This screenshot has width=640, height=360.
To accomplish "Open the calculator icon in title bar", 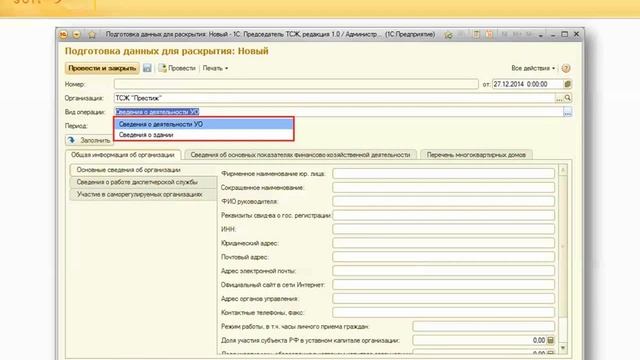I will [476, 35].
